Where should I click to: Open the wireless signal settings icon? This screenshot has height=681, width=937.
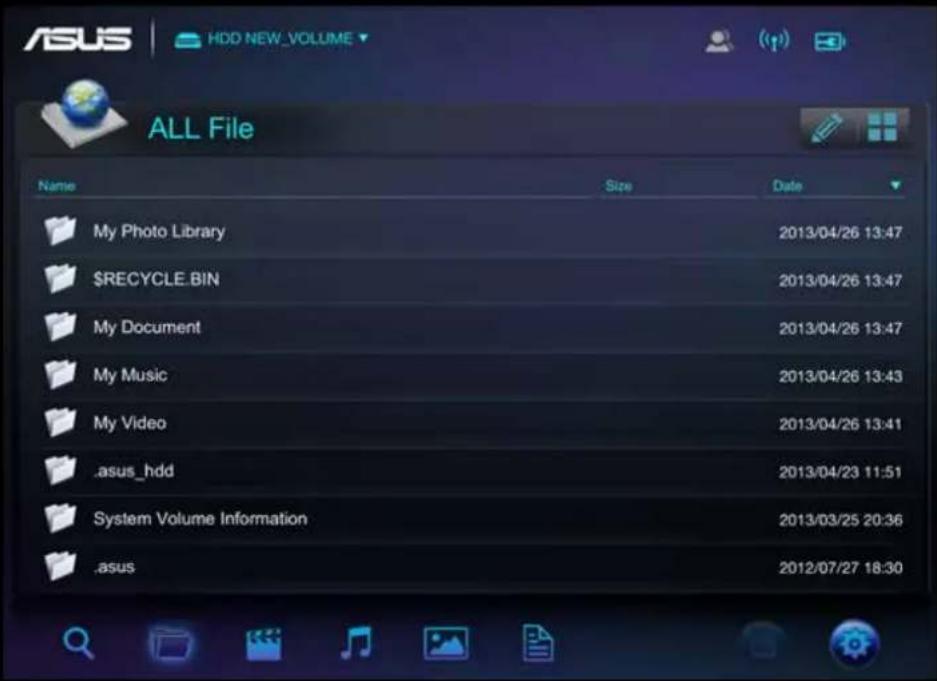click(774, 41)
